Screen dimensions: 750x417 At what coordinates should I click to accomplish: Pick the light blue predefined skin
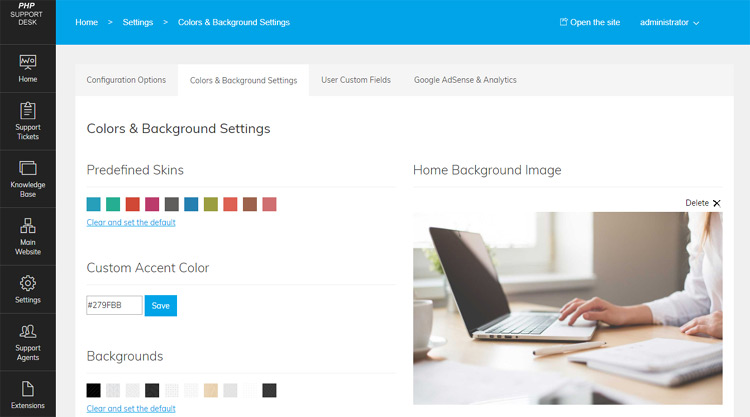[x=94, y=204]
